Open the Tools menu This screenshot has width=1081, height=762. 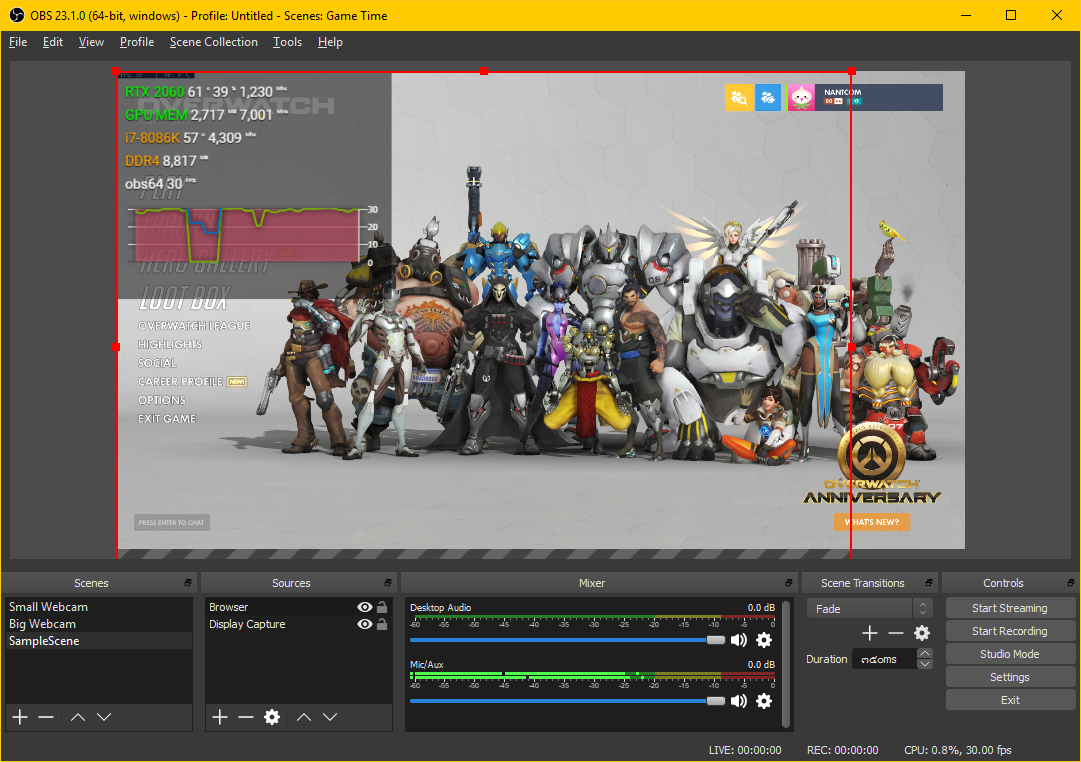coord(287,42)
